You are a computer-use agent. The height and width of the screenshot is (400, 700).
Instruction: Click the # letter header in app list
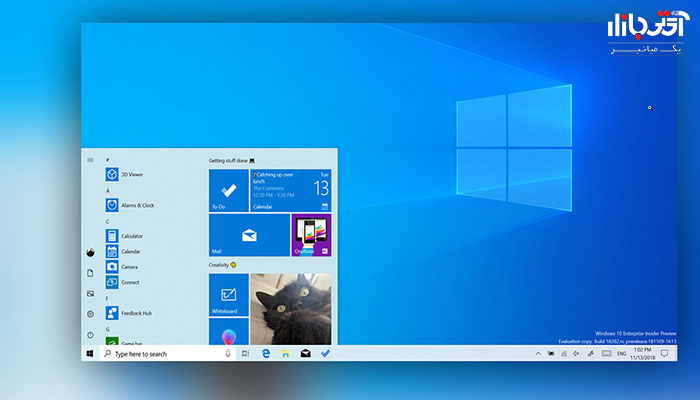pyautogui.click(x=108, y=160)
